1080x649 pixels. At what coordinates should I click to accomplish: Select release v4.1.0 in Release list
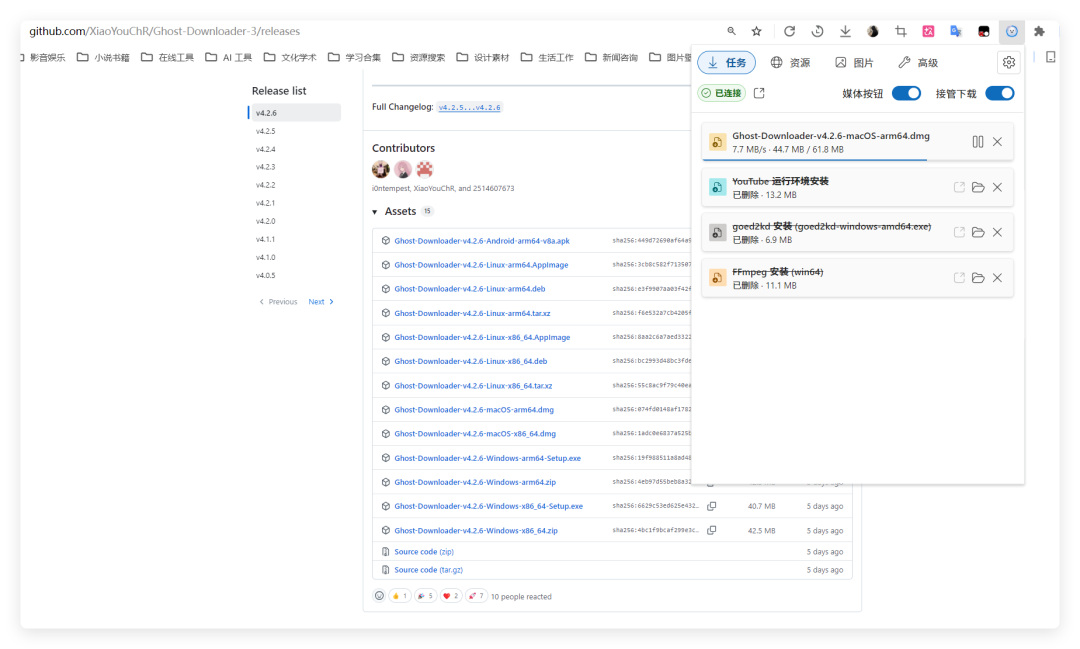coord(265,257)
